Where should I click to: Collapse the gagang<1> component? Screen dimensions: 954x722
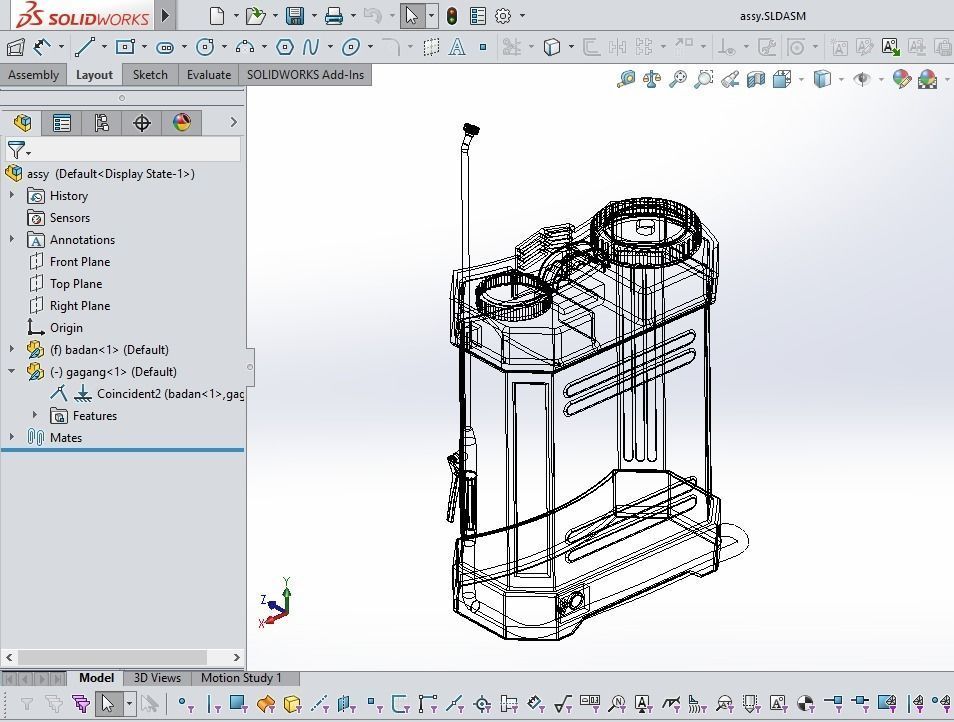pyautogui.click(x=12, y=371)
